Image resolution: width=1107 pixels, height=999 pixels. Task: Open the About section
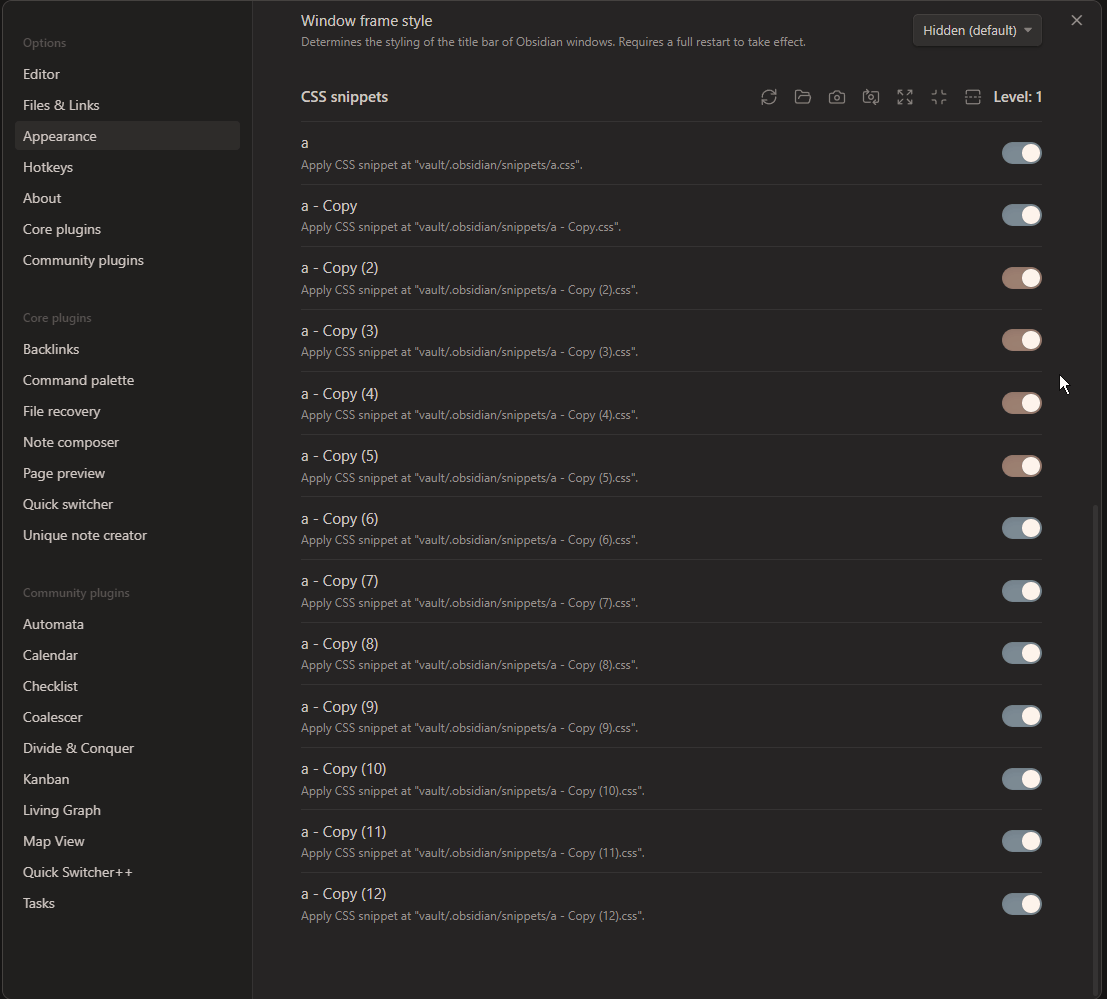tap(127, 198)
